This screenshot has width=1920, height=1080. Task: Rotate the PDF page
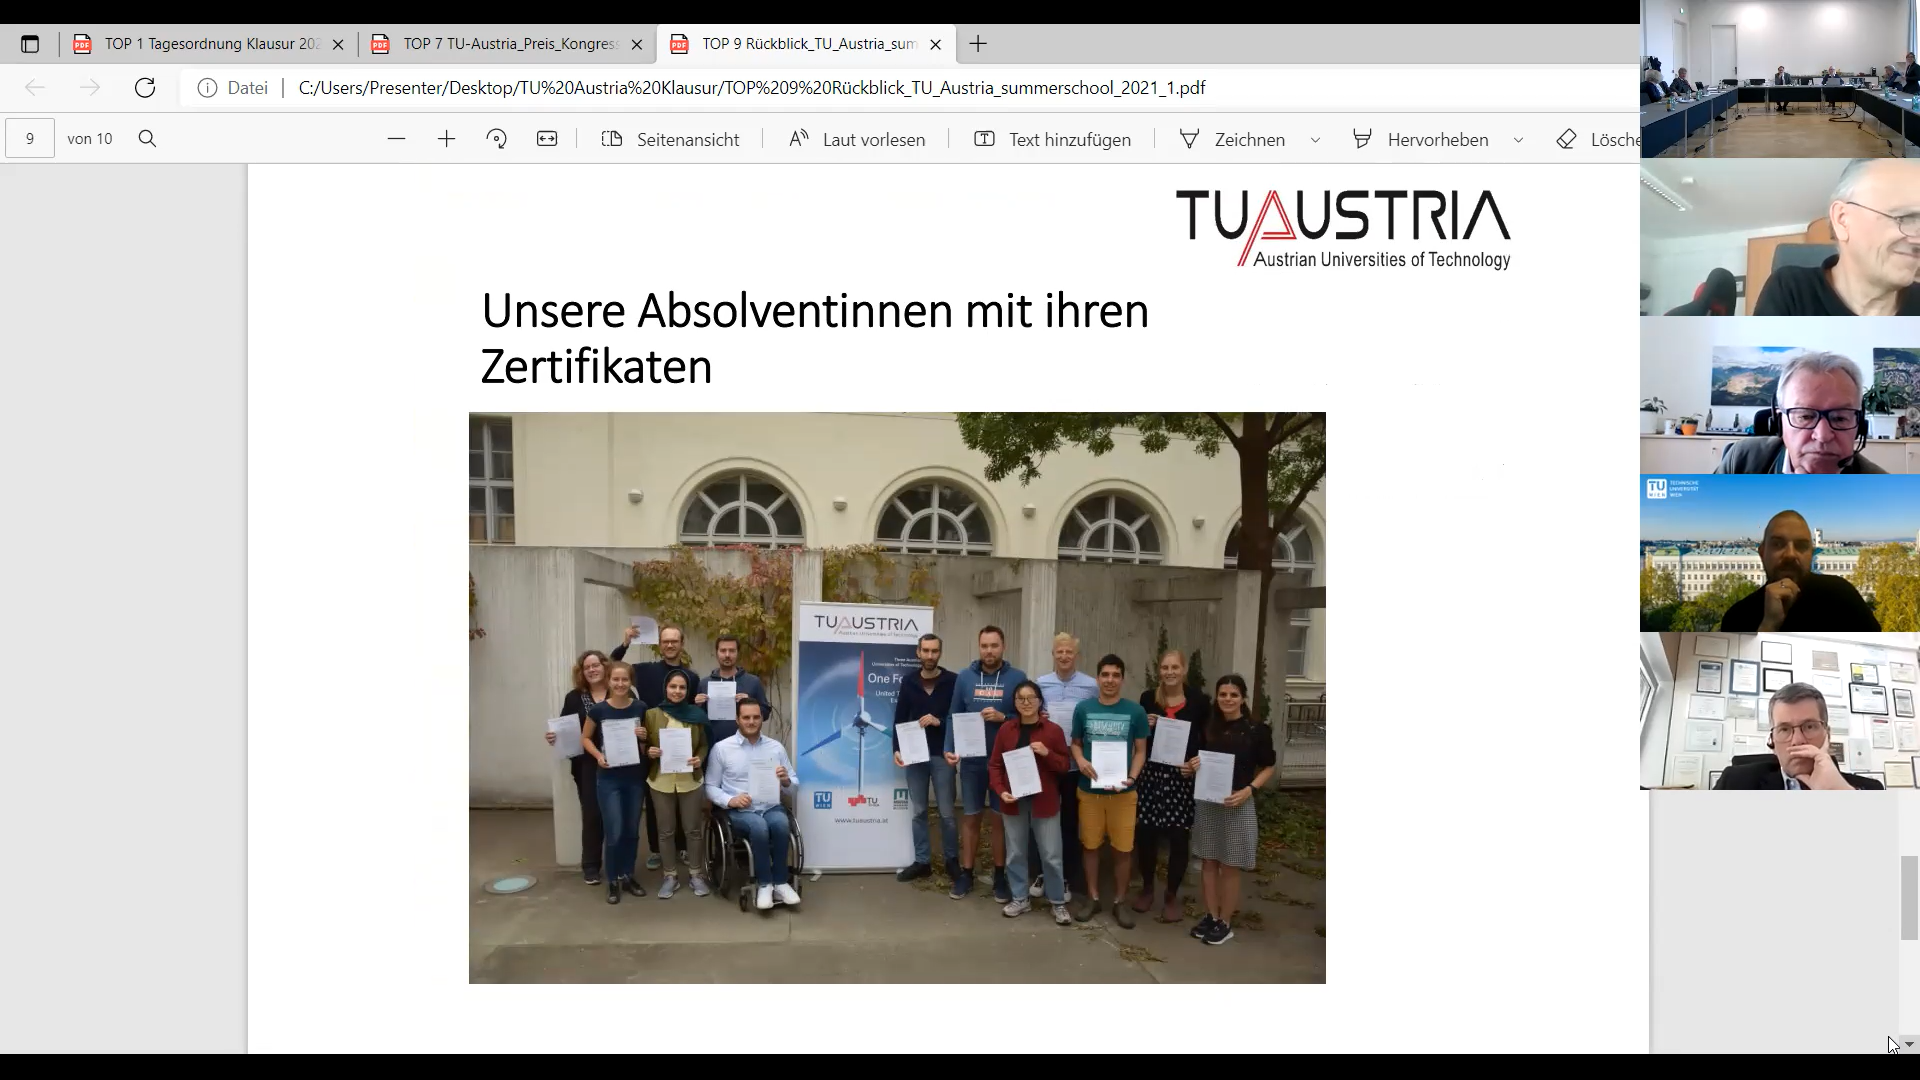click(497, 139)
